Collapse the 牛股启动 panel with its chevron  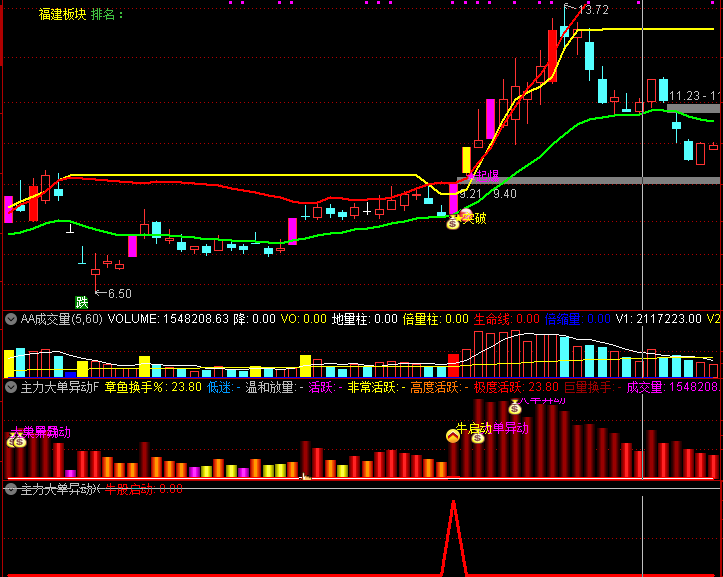[11, 489]
